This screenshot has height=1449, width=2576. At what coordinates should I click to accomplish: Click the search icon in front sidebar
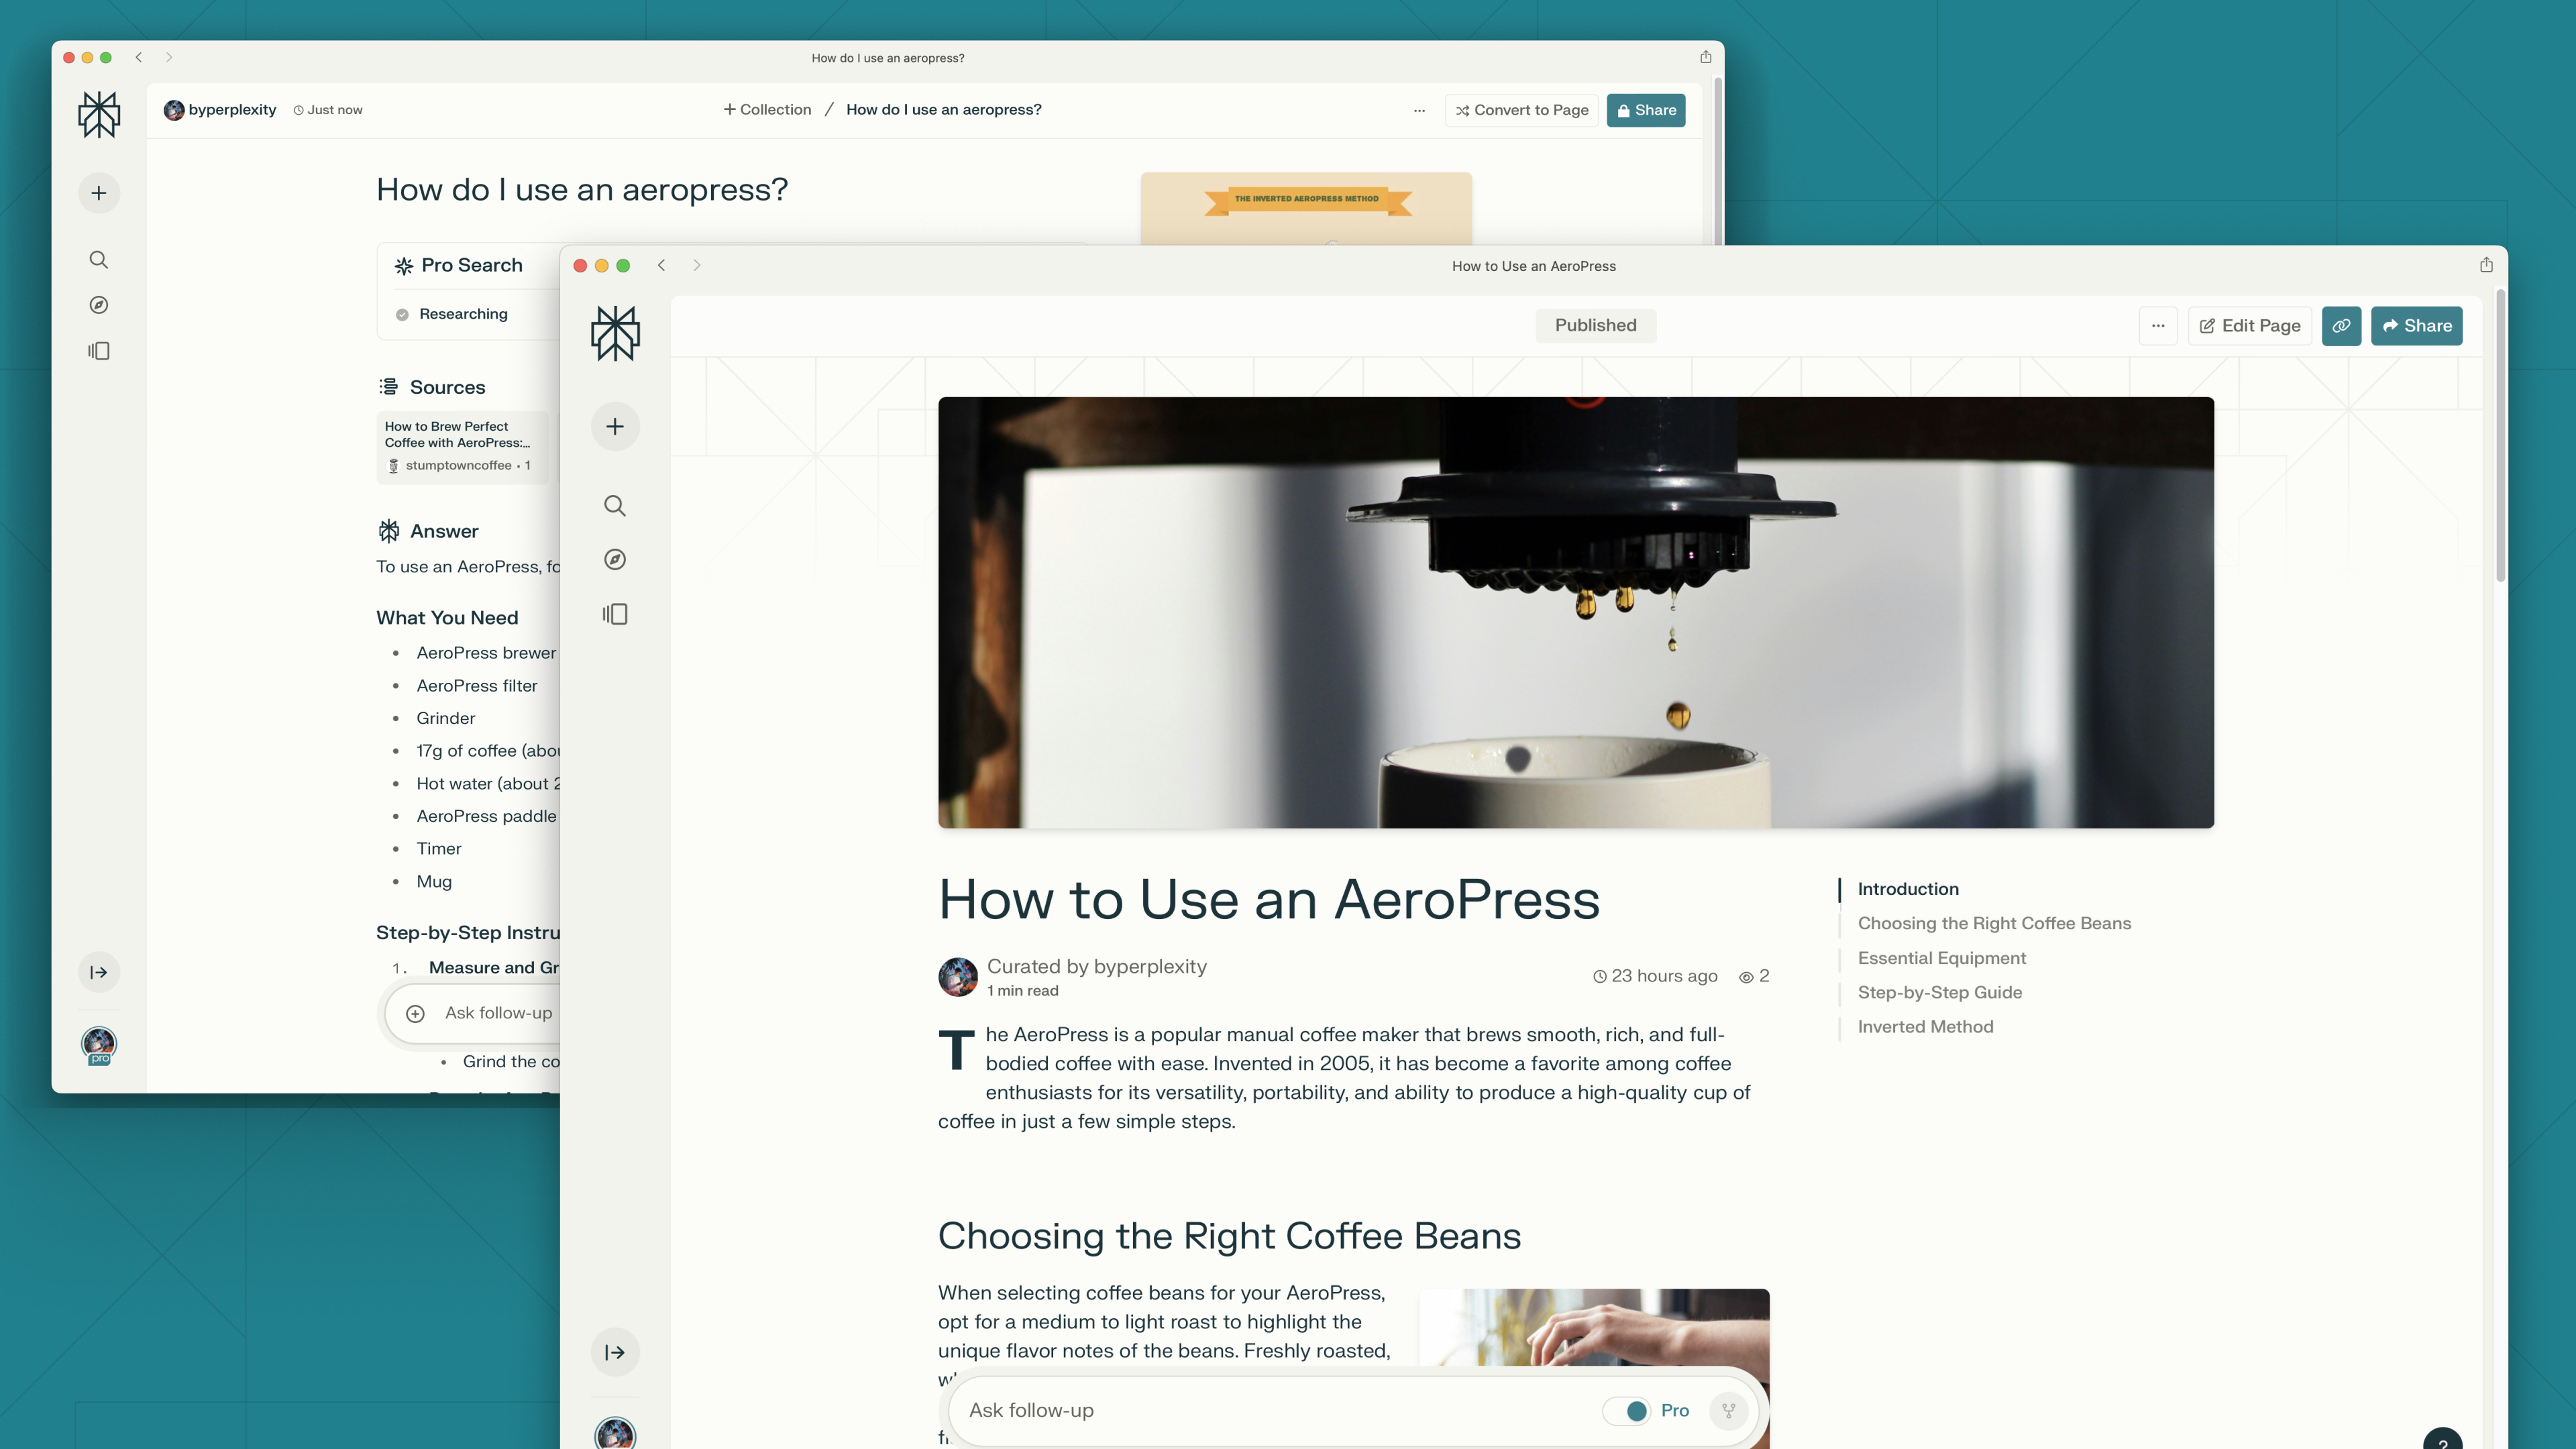[x=615, y=506]
